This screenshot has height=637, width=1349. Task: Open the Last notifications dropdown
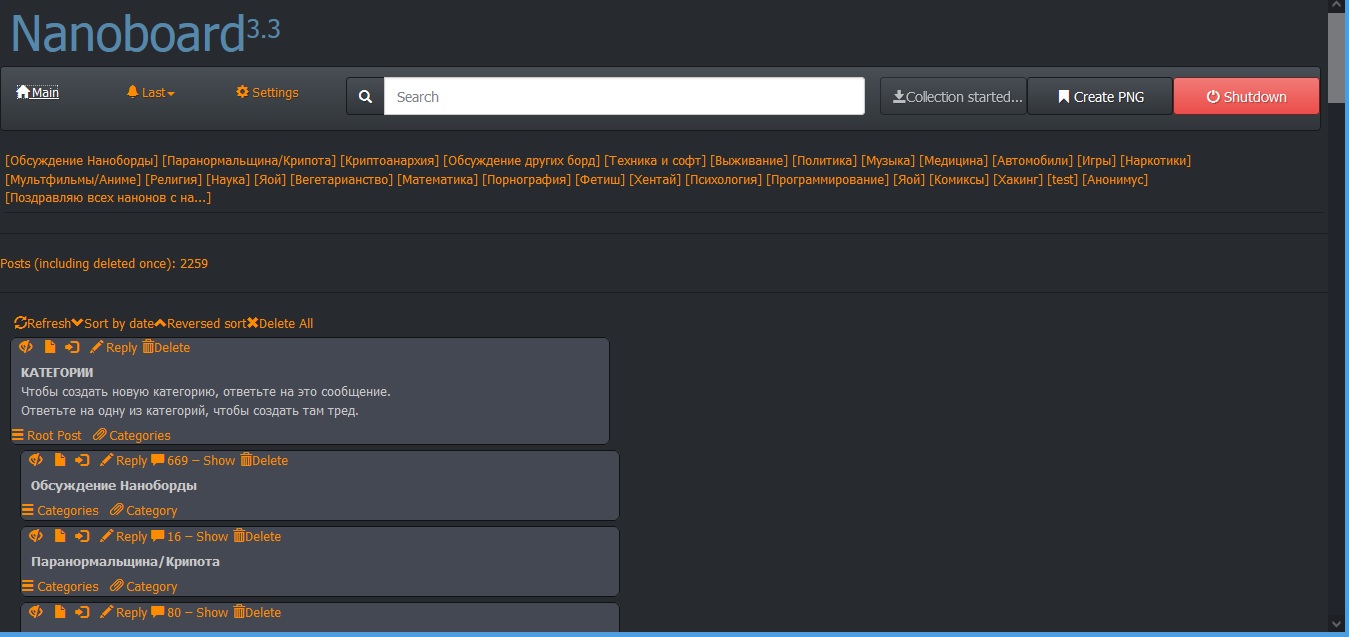tap(151, 92)
